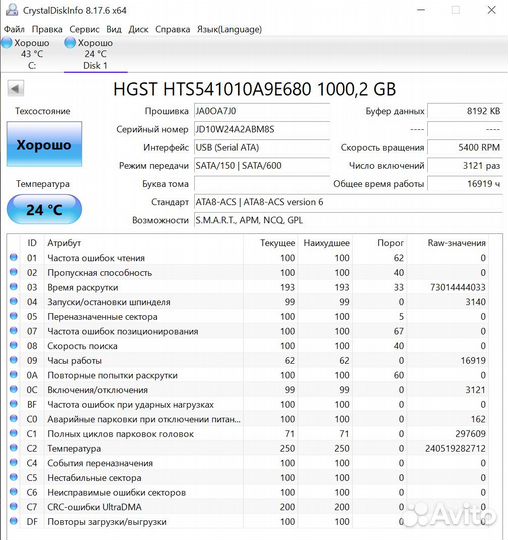Click the Порог column header
Screen dimensions: 508x540
(390, 243)
